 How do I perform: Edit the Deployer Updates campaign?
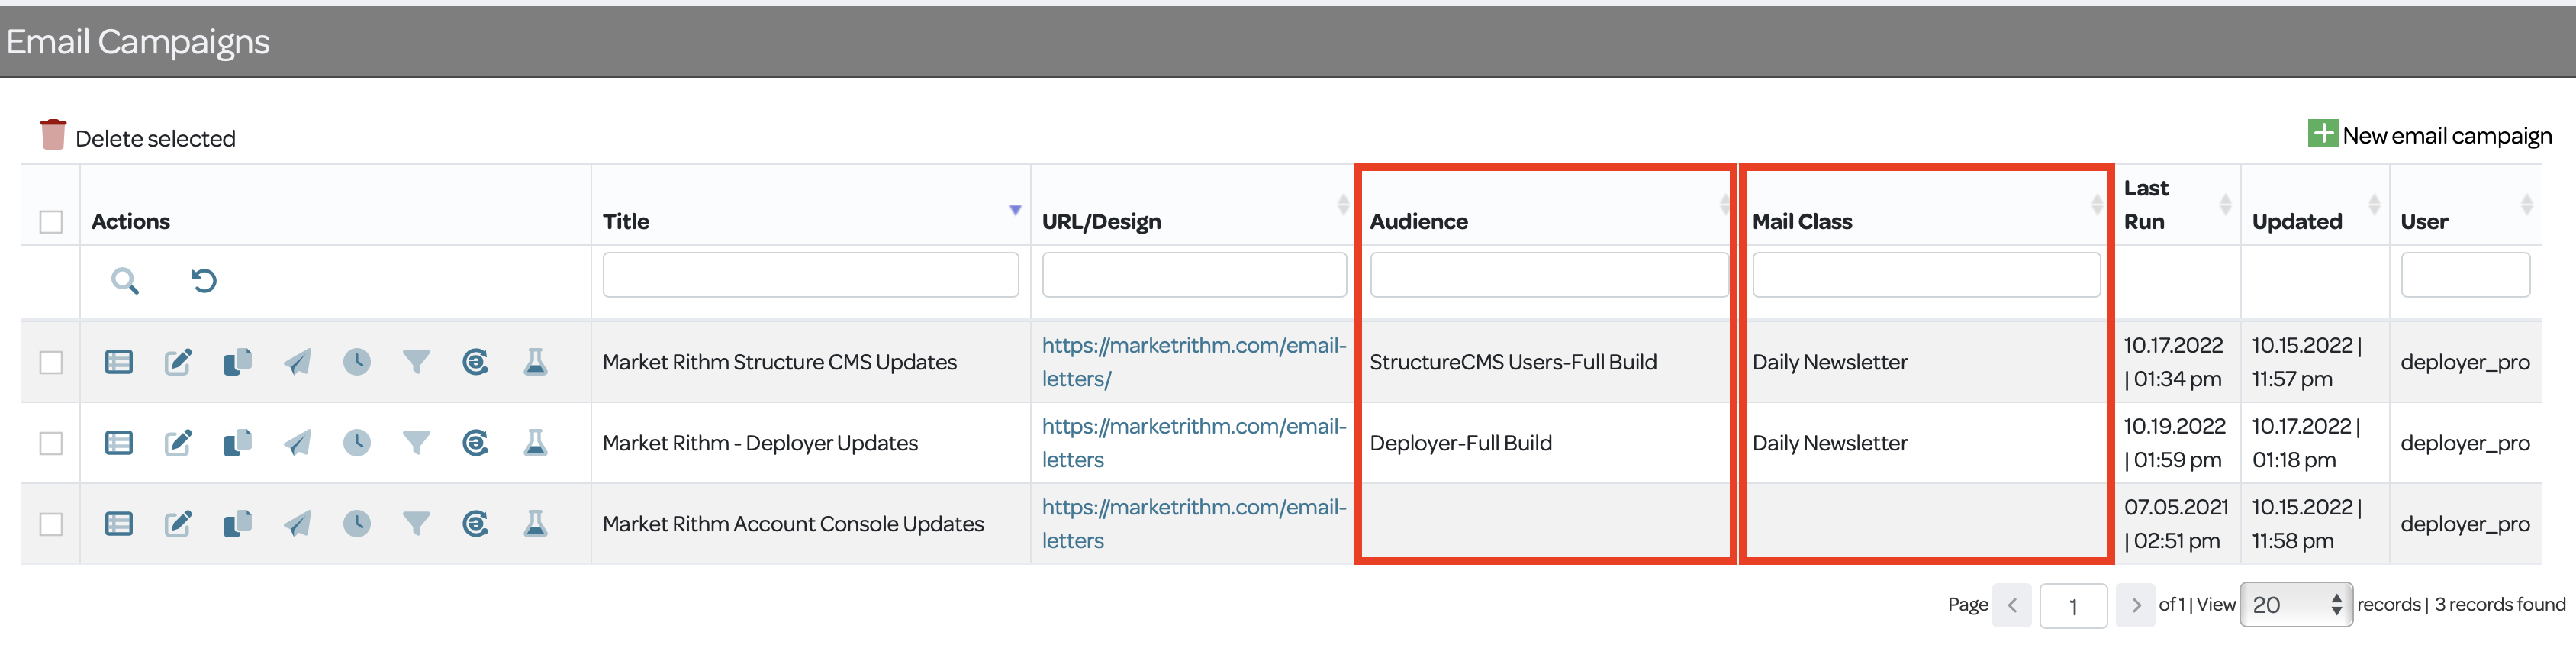pyautogui.click(x=178, y=443)
